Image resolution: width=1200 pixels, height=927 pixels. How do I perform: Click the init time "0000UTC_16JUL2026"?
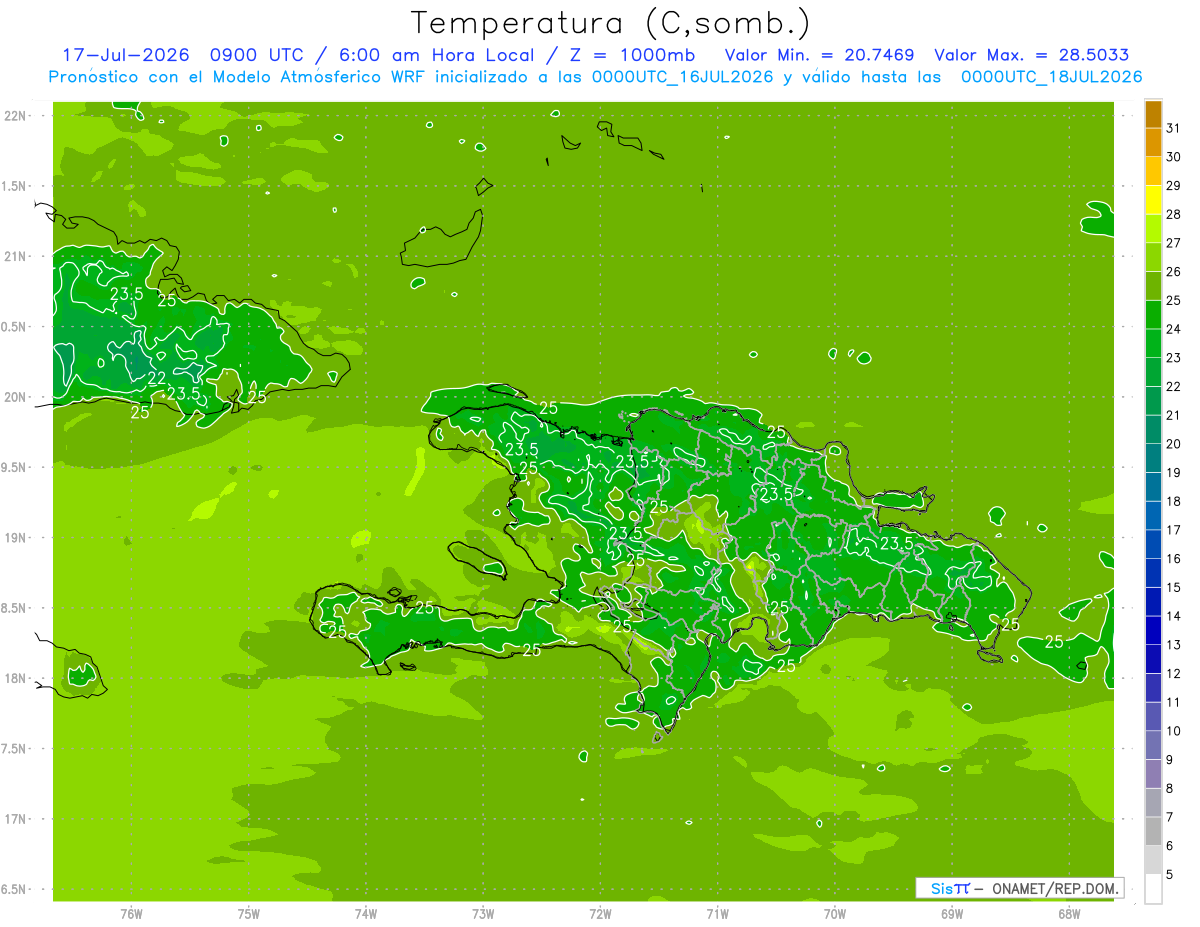point(683,77)
